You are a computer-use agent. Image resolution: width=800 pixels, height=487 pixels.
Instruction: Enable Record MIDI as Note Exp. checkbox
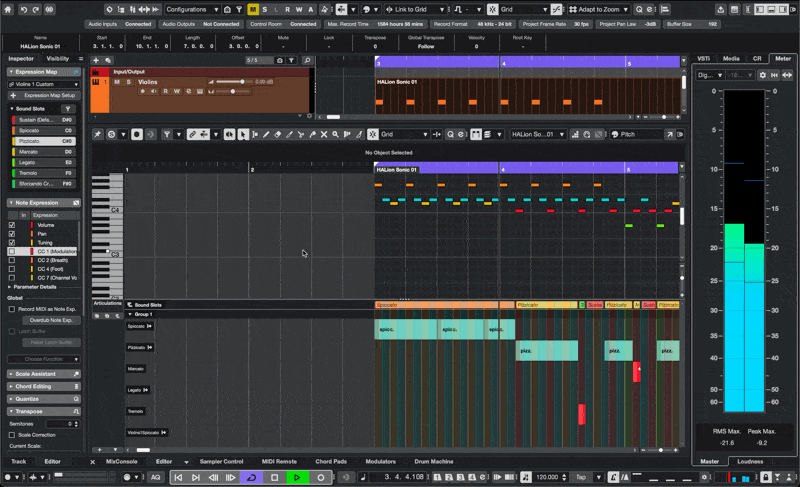point(12,309)
